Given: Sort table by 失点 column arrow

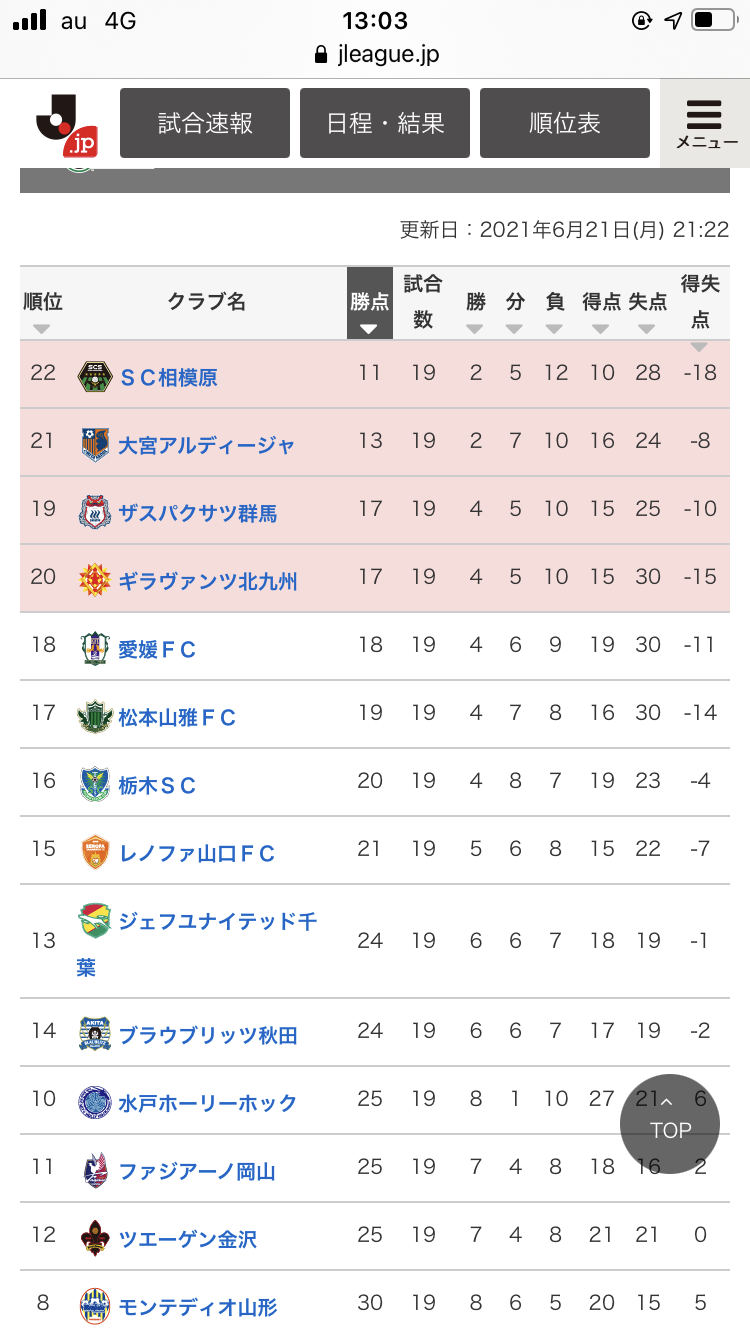Looking at the screenshot, I should coord(647,329).
